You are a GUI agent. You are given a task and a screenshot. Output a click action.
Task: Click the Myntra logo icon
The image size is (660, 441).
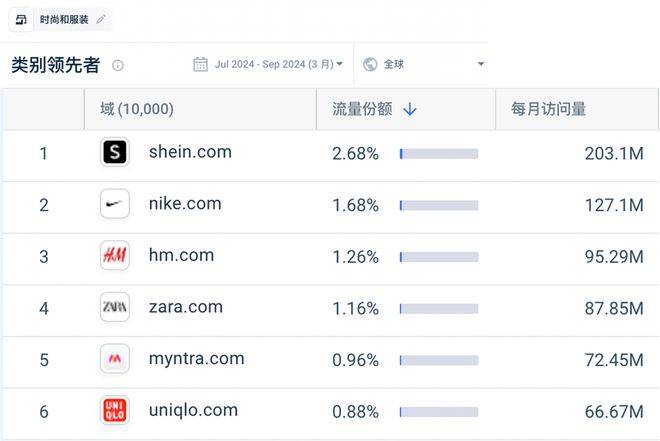[115, 359]
